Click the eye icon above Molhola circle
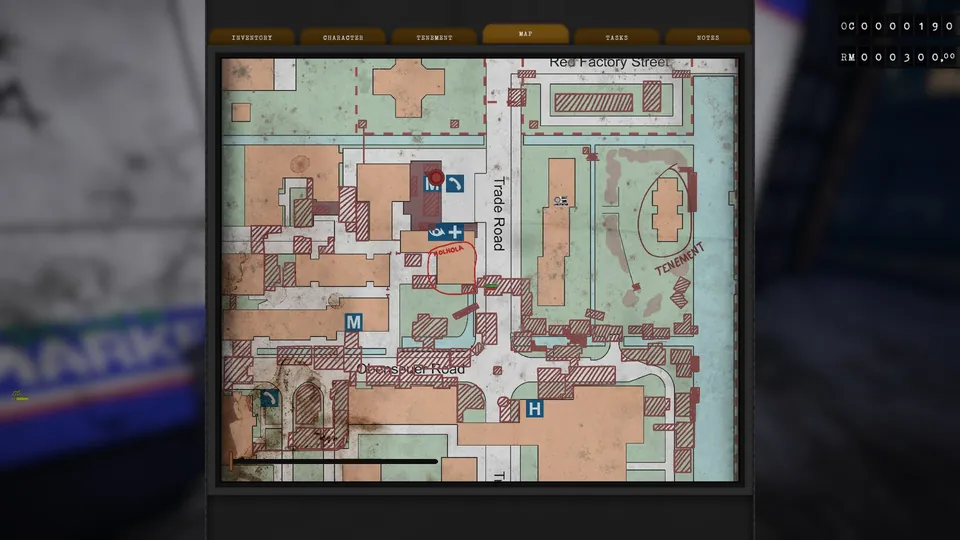This screenshot has height=540, width=960. 437,231
